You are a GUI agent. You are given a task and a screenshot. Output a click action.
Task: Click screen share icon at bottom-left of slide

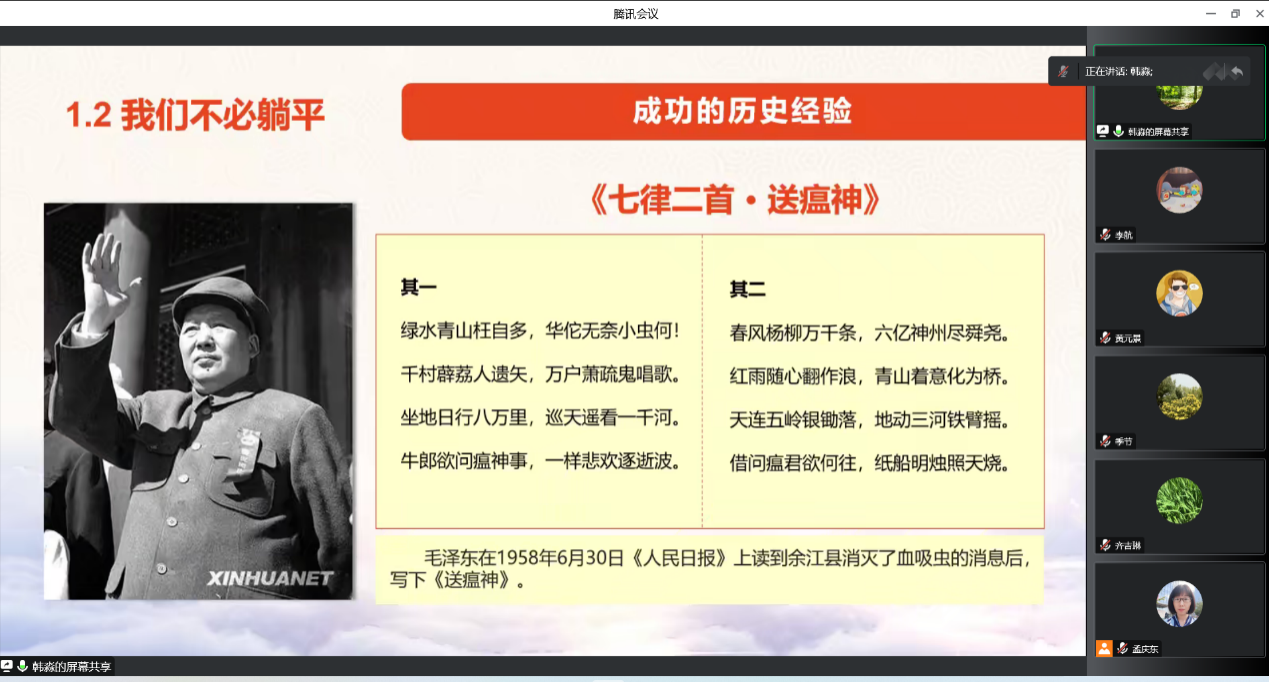[7, 666]
